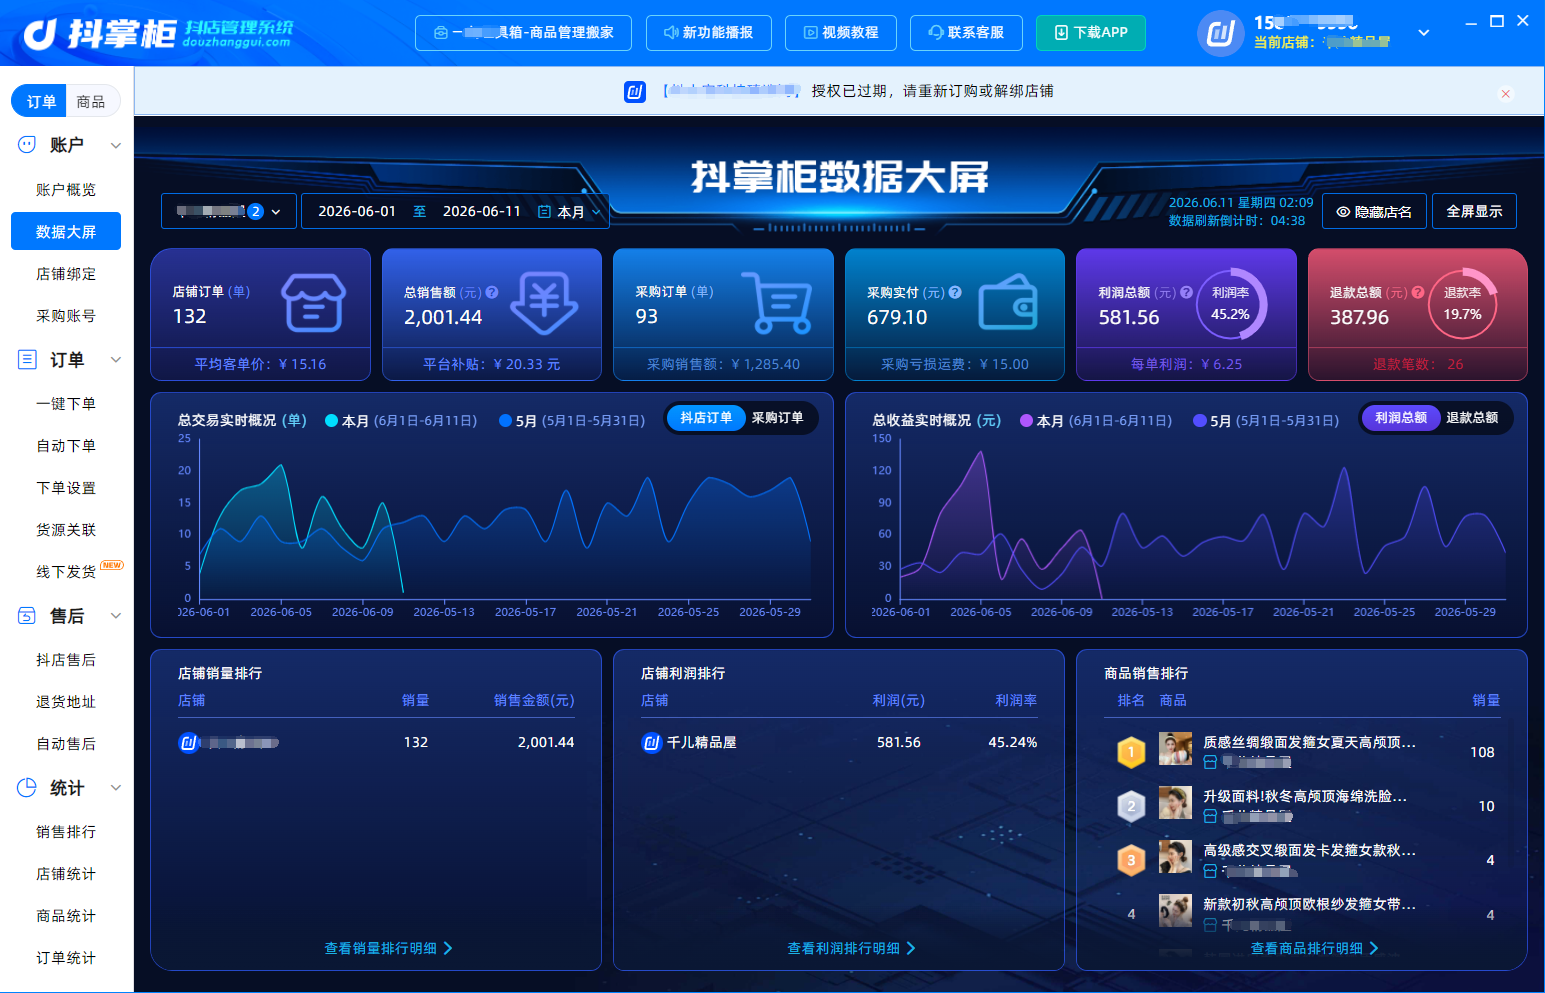This screenshot has width=1545, height=993.
Task: Open the shop selector dropdown
Action: tap(229, 212)
